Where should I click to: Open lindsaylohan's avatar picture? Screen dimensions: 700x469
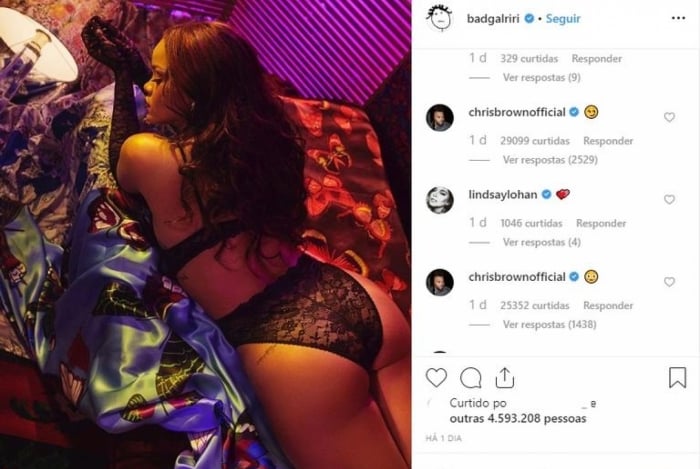(x=440, y=199)
